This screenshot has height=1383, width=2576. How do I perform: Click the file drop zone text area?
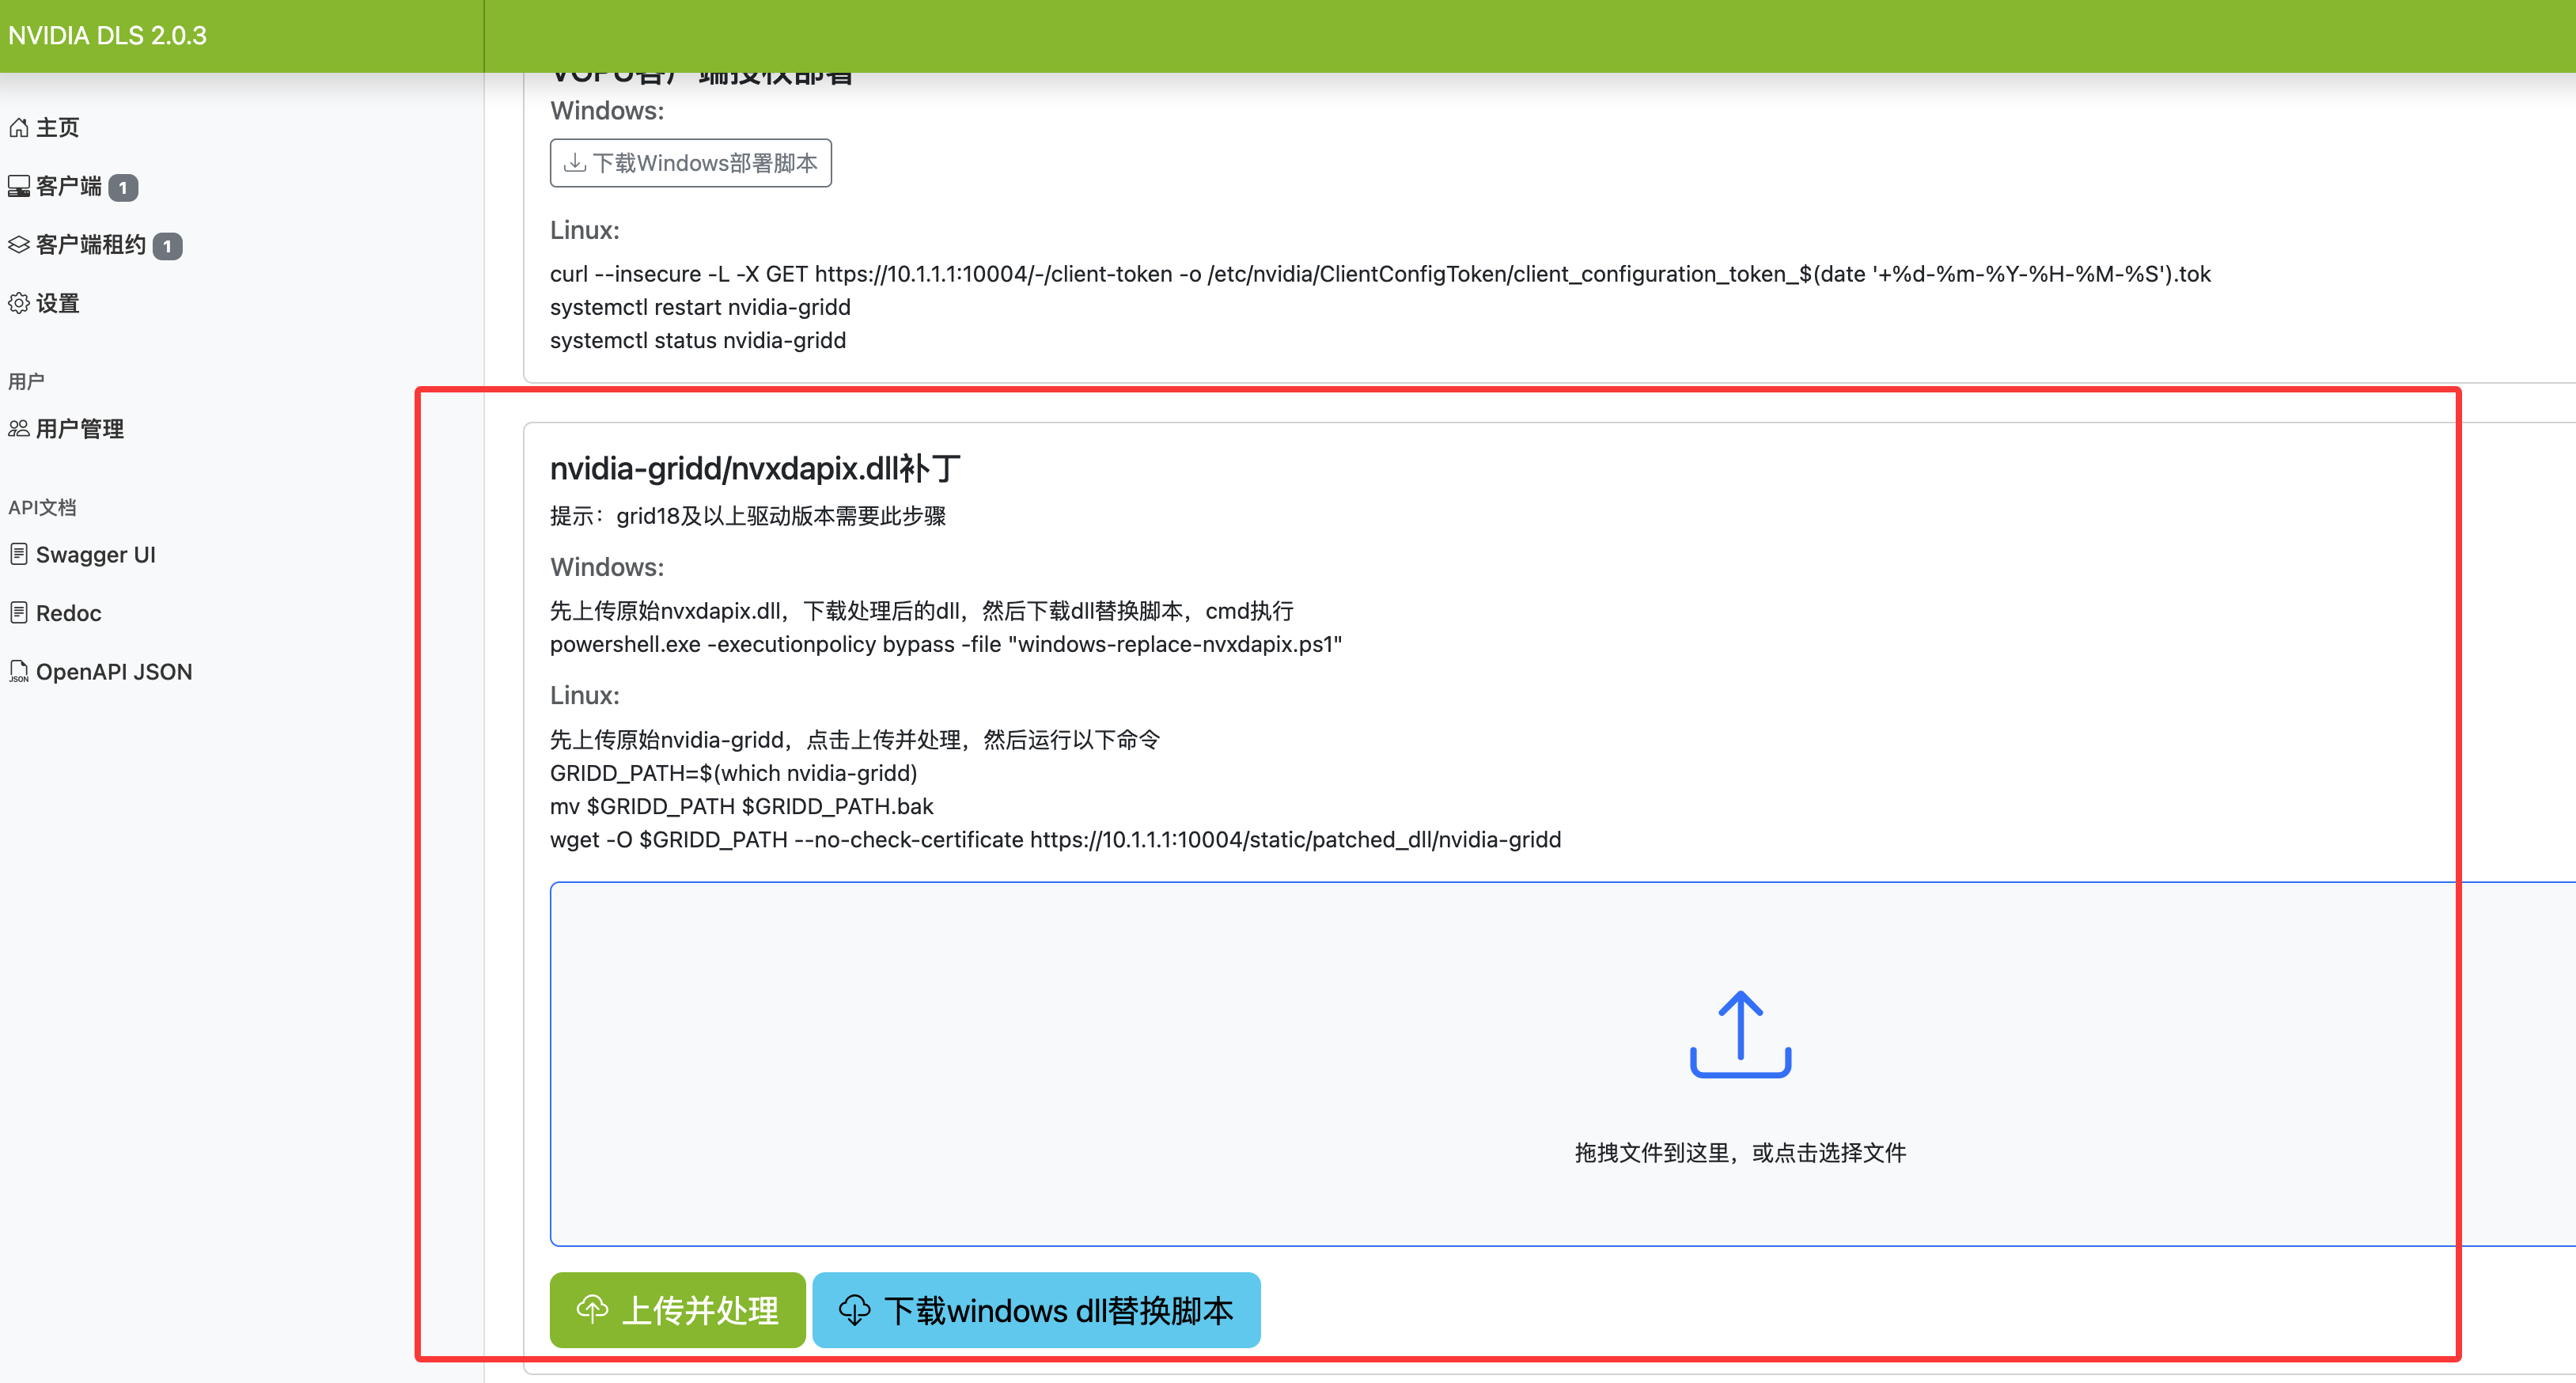coord(1739,1153)
